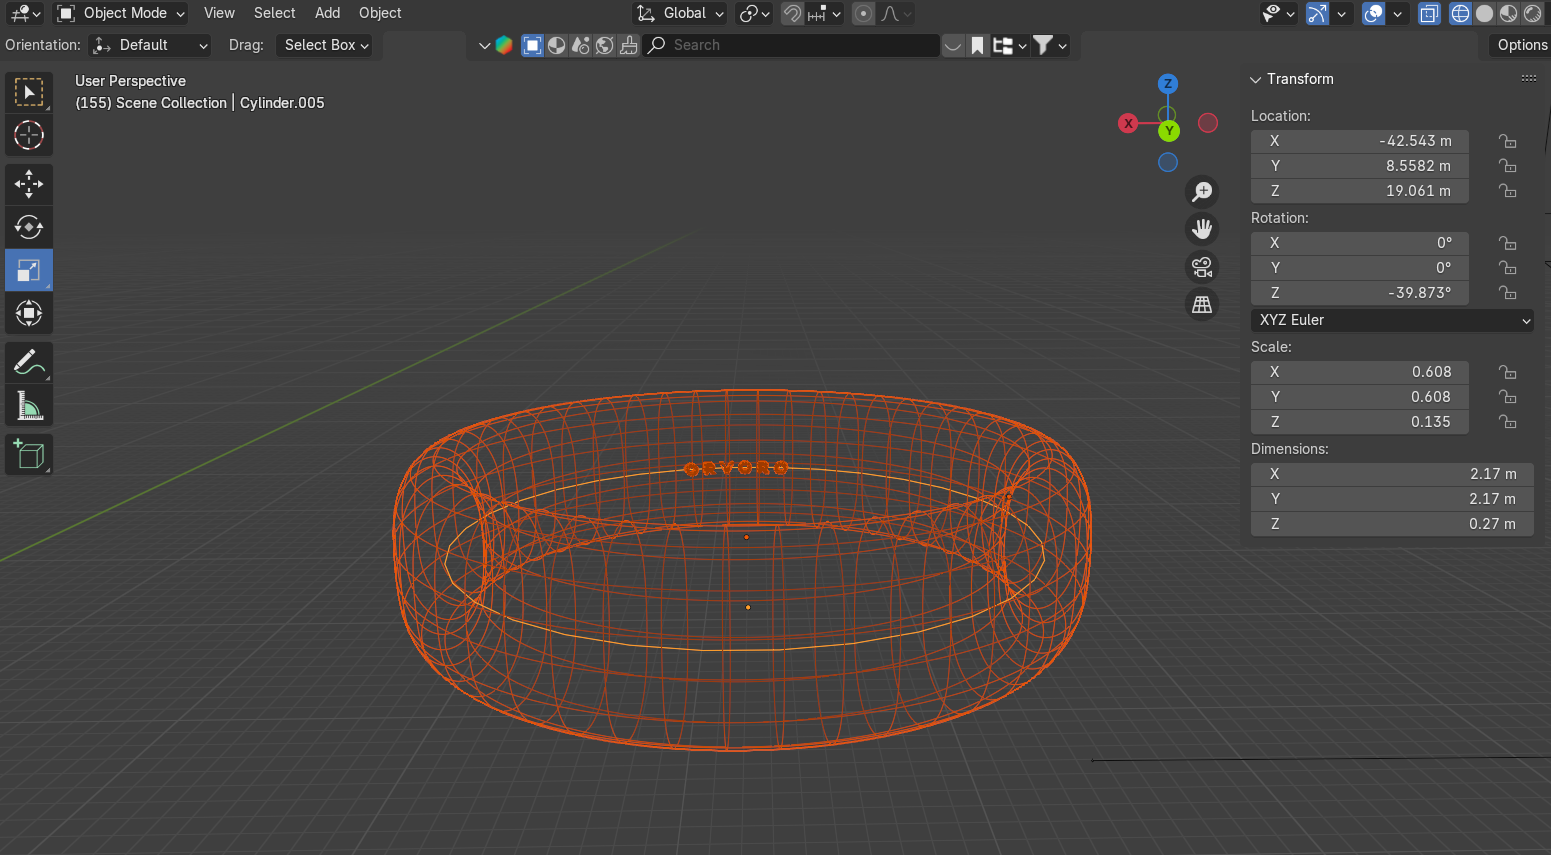Click the Transform panel drag grip dots
The height and width of the screenshot is (855, 1551).
[1529, 78]
